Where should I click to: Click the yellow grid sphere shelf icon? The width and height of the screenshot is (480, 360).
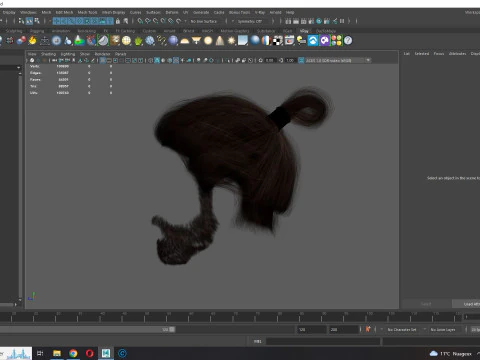tap(126, 41)
